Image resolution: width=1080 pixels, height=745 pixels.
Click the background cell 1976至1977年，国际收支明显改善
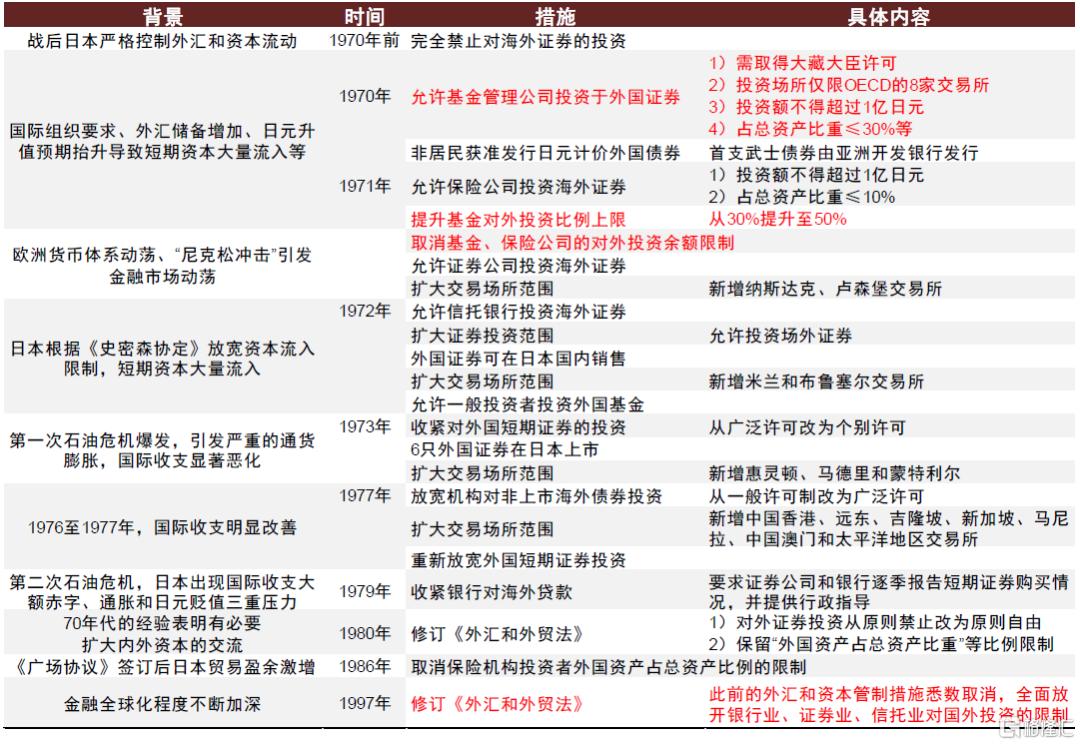(x=163, y=527)
